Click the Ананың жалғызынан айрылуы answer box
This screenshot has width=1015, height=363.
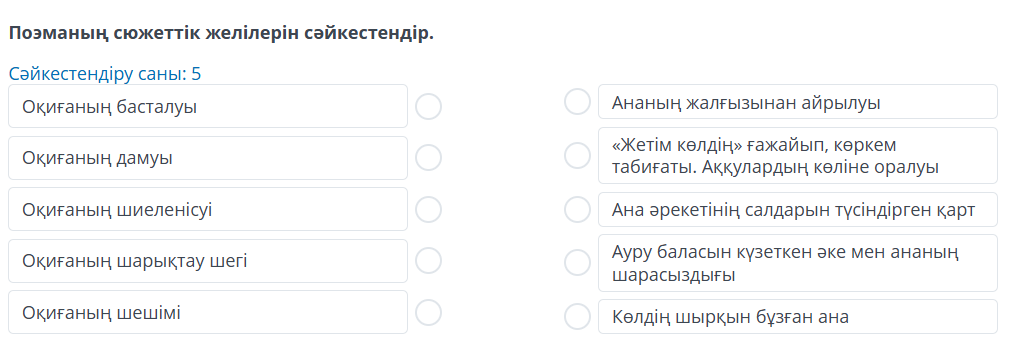coord(798,102)
